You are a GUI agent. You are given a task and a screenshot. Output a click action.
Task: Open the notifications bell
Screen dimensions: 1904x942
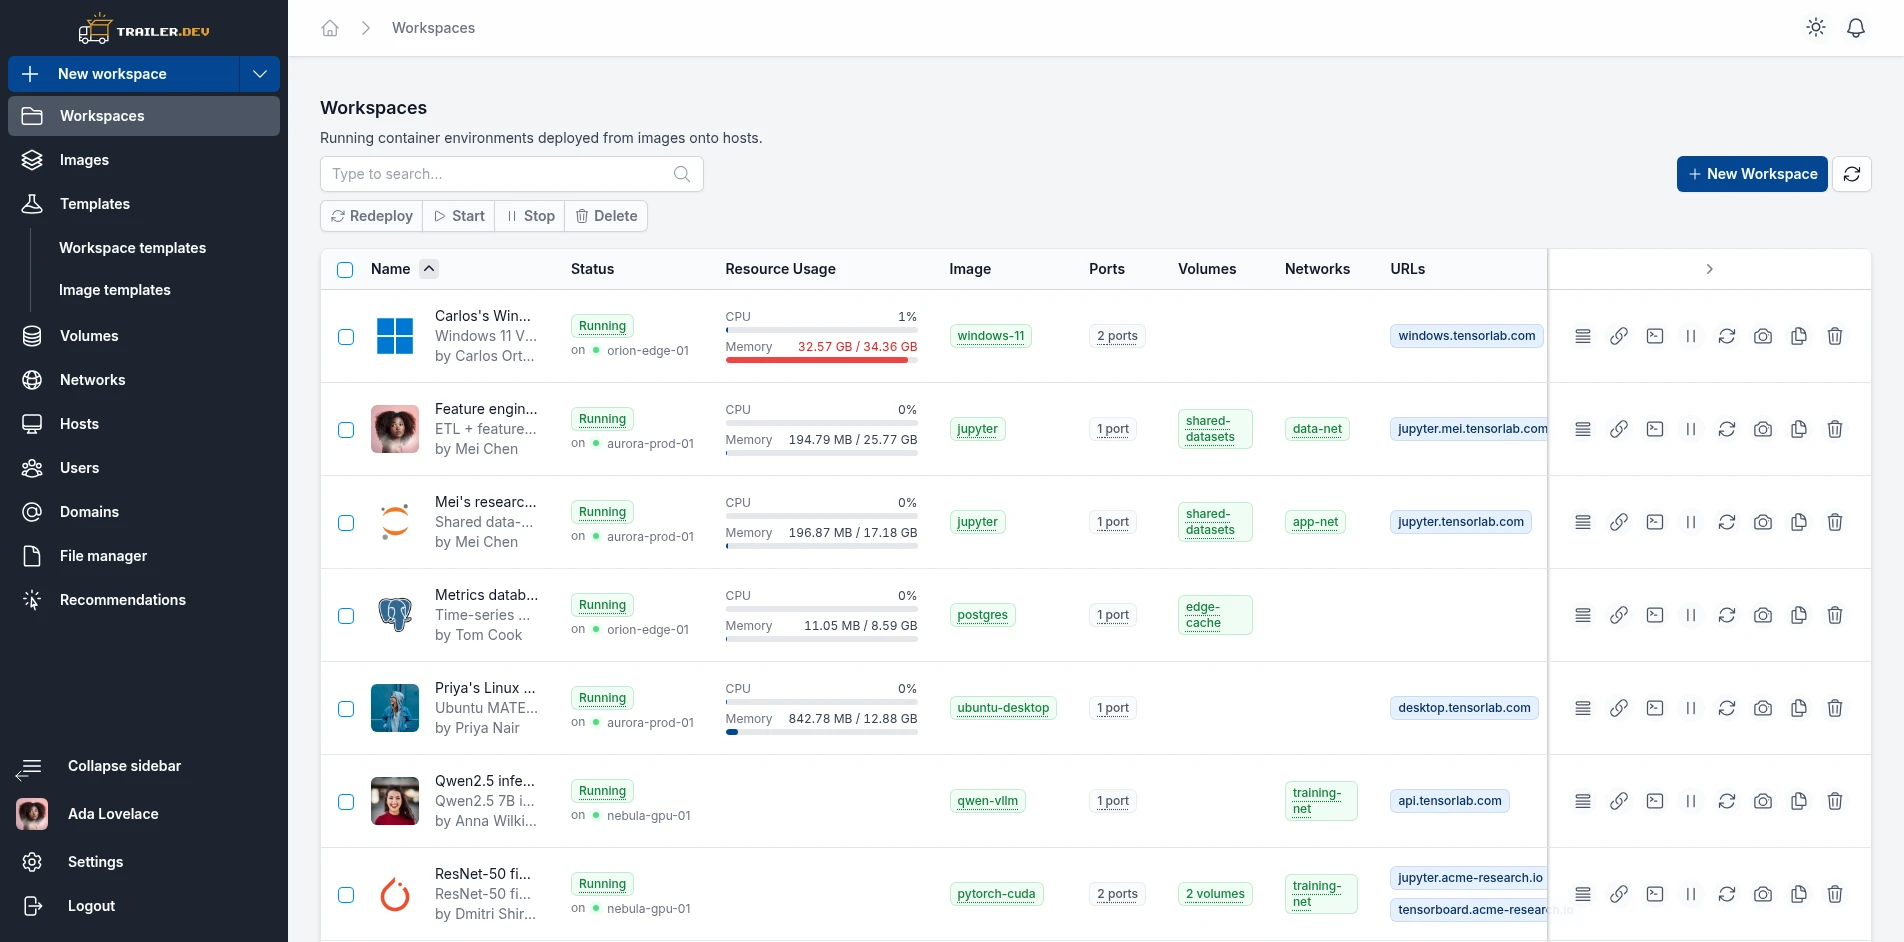tap(1856, 28)
